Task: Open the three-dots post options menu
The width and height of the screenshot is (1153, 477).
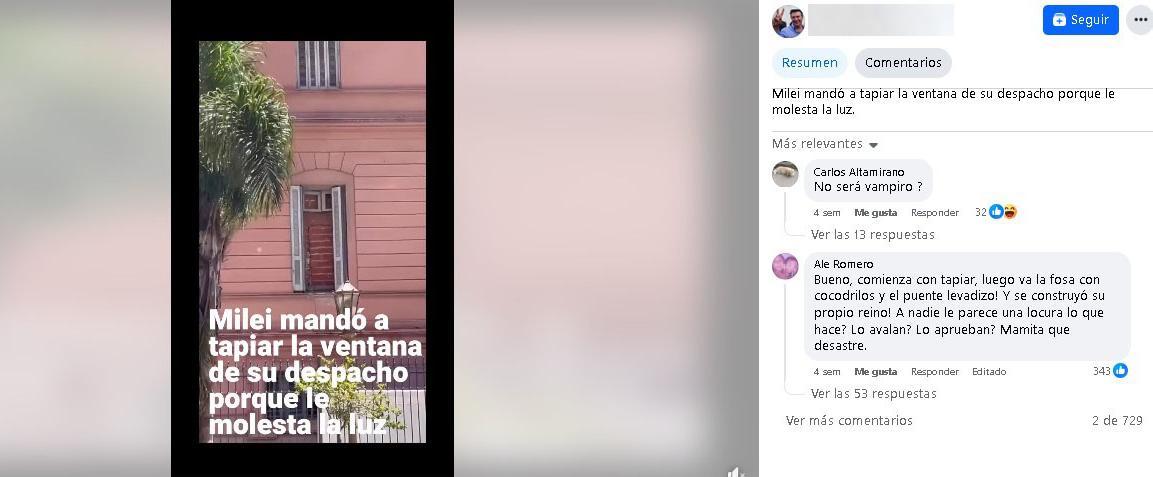Action: tap(1140, 20)
